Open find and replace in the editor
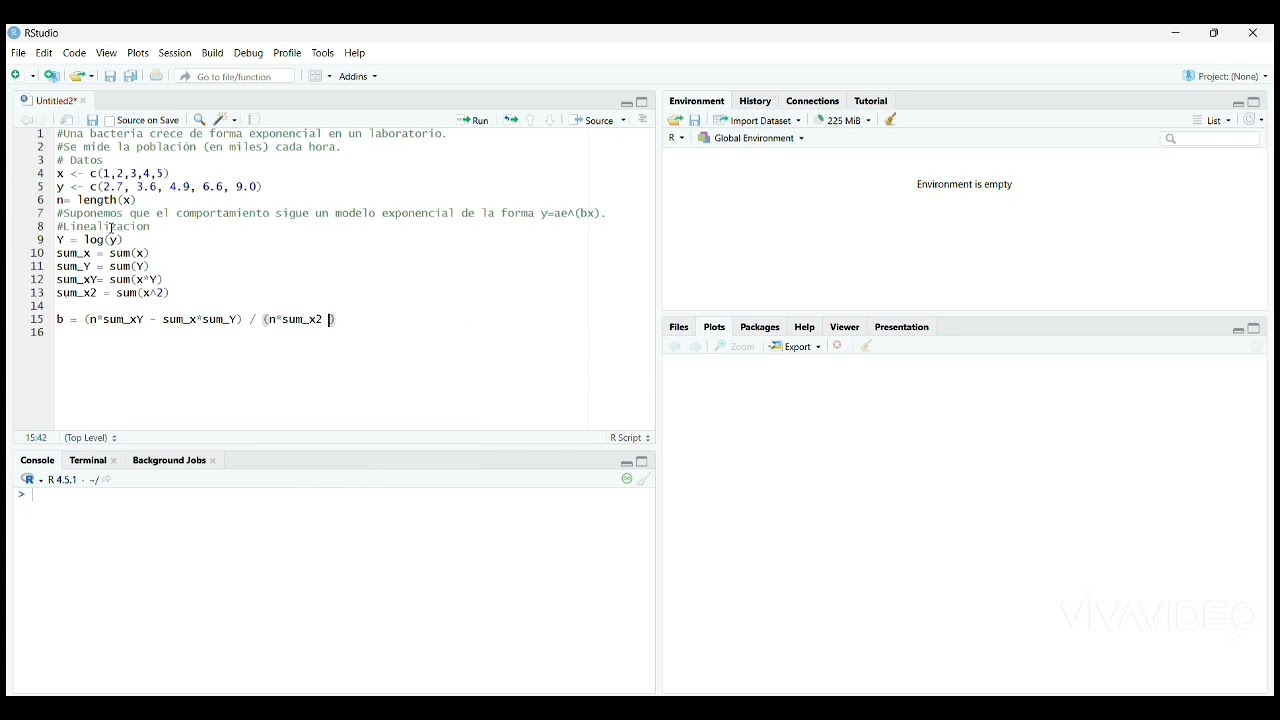 click(200, 120)
